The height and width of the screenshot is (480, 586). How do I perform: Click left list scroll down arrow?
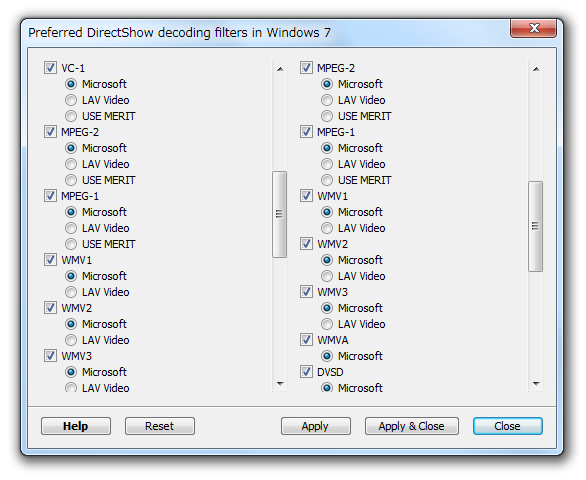click(280, 384)
